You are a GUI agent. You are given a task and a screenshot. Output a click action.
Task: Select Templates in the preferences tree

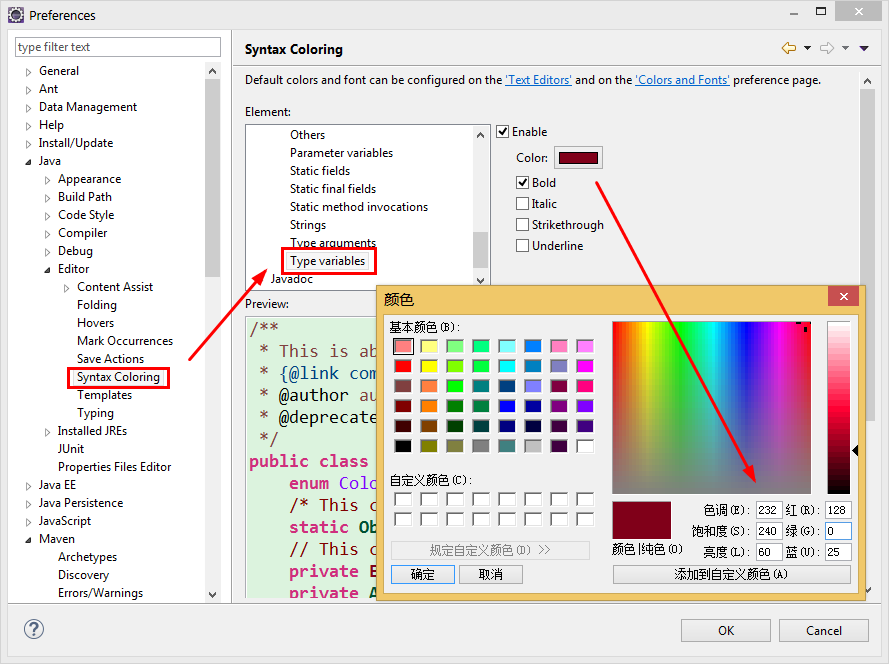pyautogui.click(x=104, y=395)
